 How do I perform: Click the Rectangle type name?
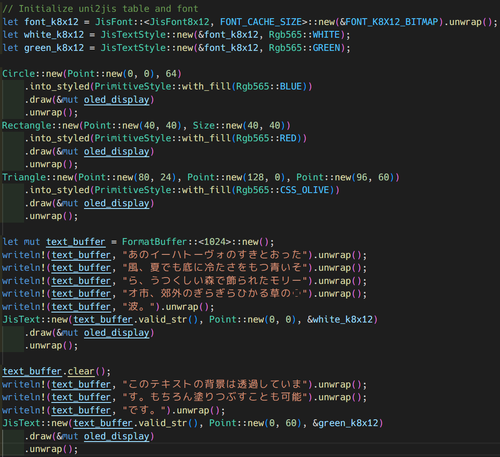[26, 126]
